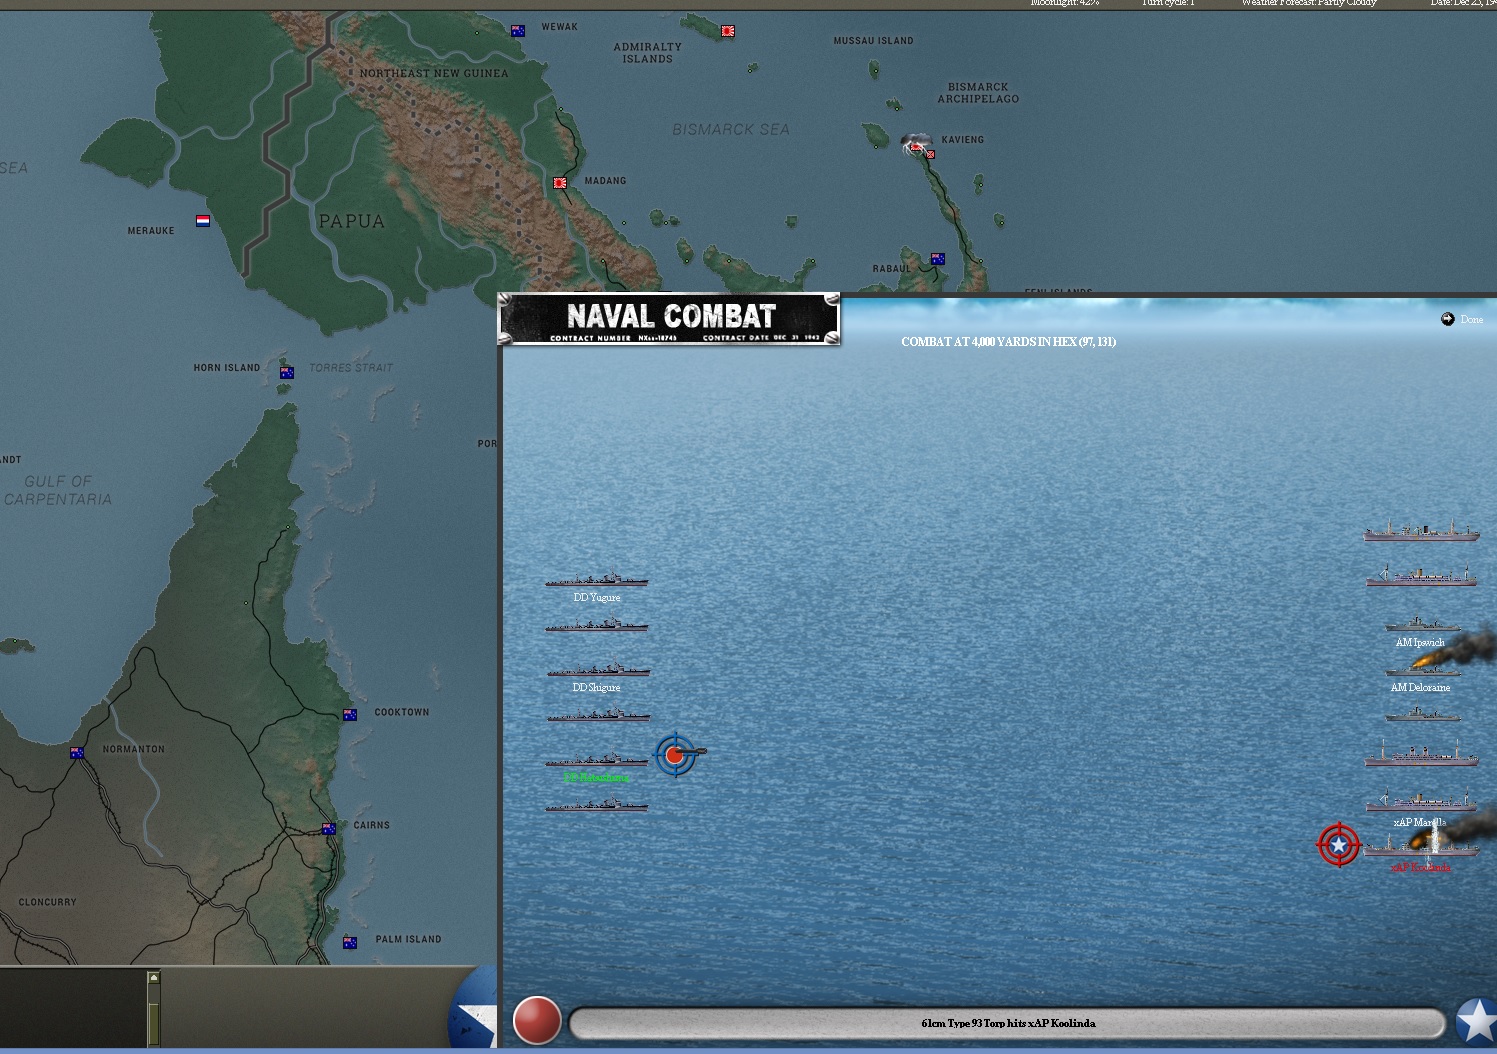Image resolution: width=1497 pixels, height=1054 pixels.
Task: Click the small red marker beside Kavieng
Action: [x=930, y=154]
